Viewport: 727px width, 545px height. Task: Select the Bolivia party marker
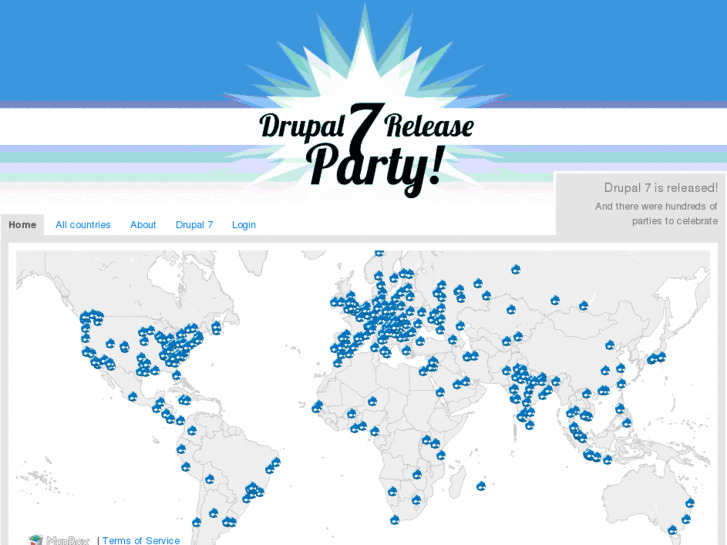pyautogui.click(x=210, y=479)
